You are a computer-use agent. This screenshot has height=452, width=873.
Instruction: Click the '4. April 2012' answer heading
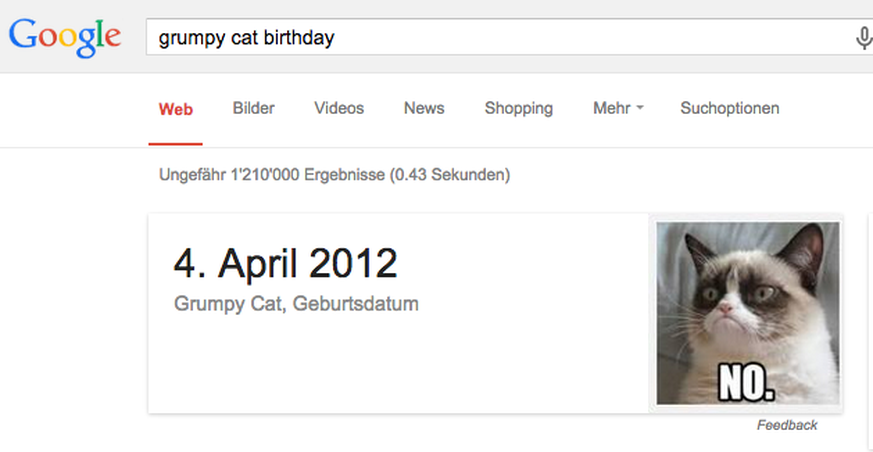coord(286,263)
